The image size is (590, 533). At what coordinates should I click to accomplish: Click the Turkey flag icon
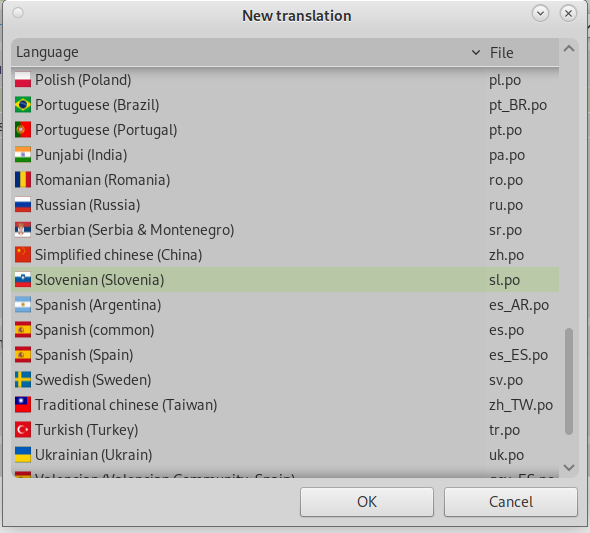pyautogui.click(x=23, y=430)
